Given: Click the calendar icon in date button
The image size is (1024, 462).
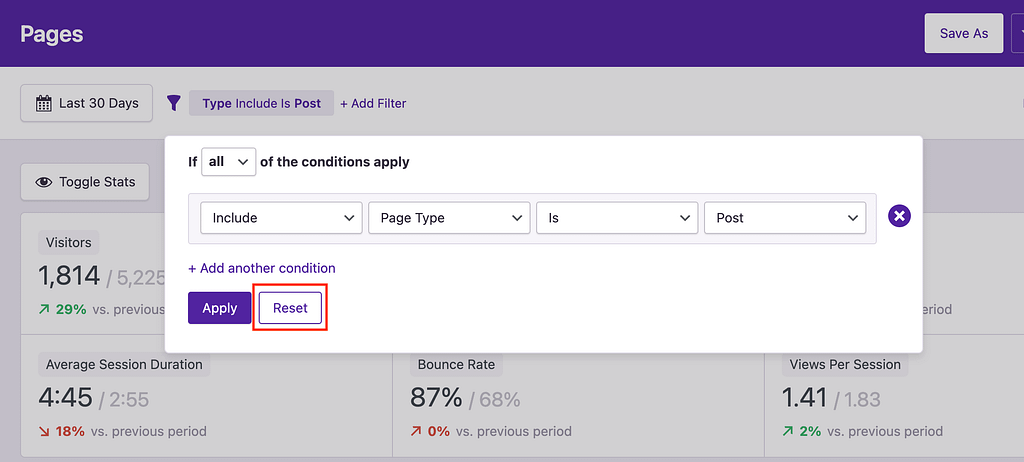Looking at the screenshot, I should pos(44,103).
